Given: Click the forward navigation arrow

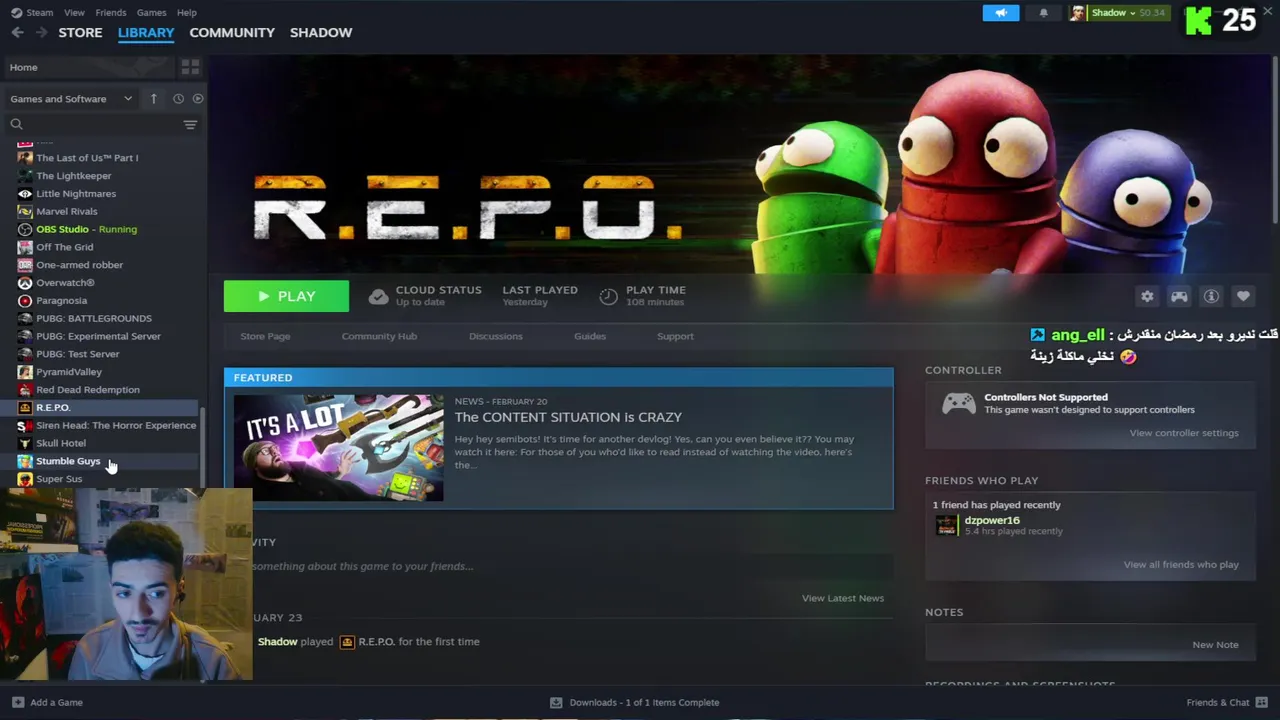Looking at the screenshot, I should point(41,32).
